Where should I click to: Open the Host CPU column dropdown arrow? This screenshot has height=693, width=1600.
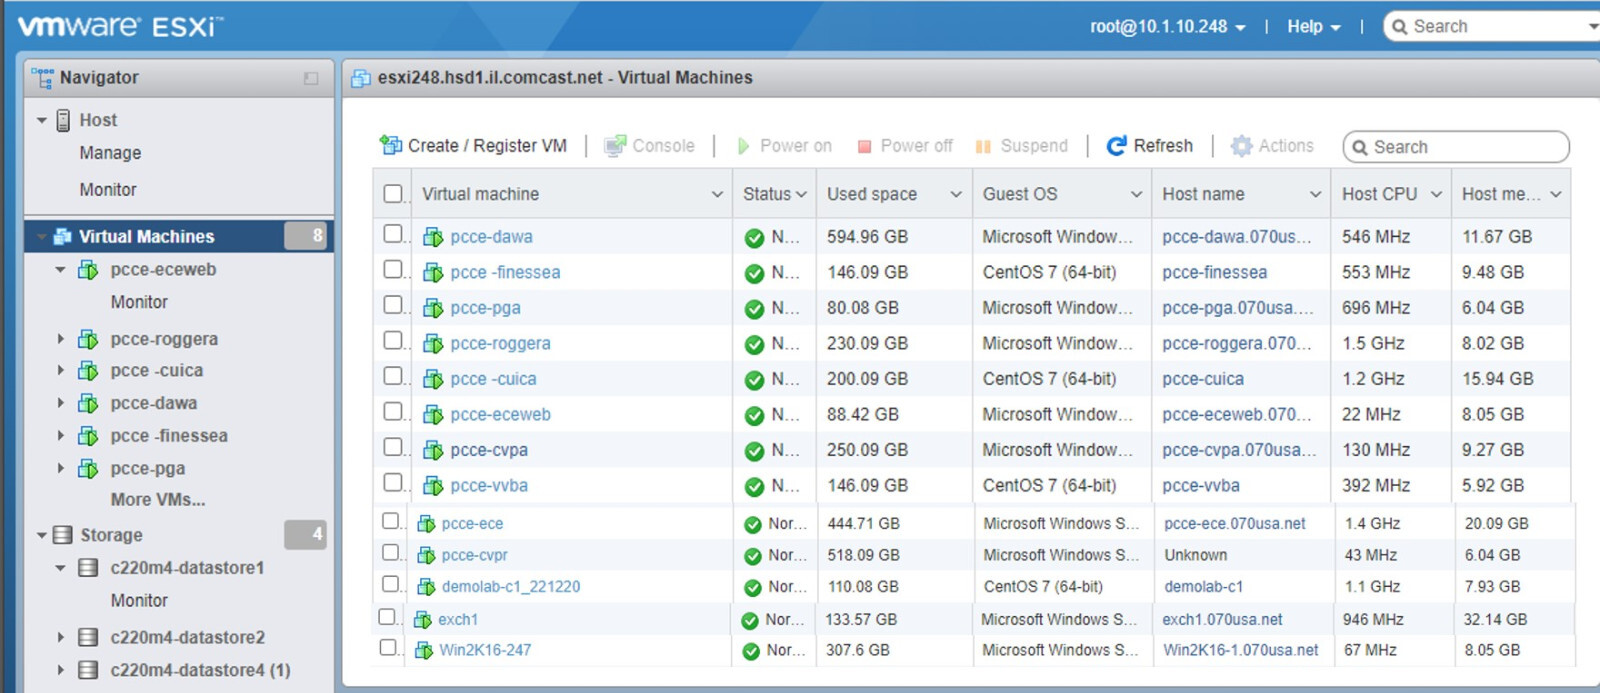pos(1436,195)
